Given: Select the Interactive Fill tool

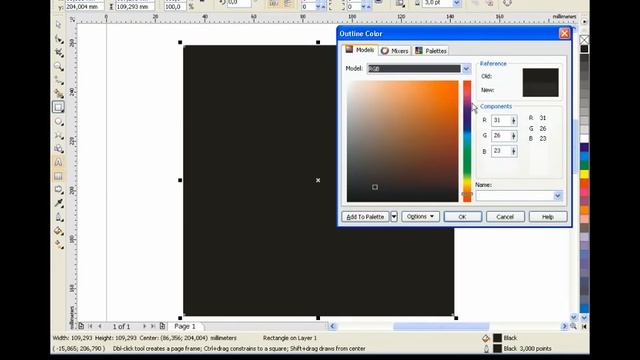Looking at the screenshot, I should click(58, 244).
